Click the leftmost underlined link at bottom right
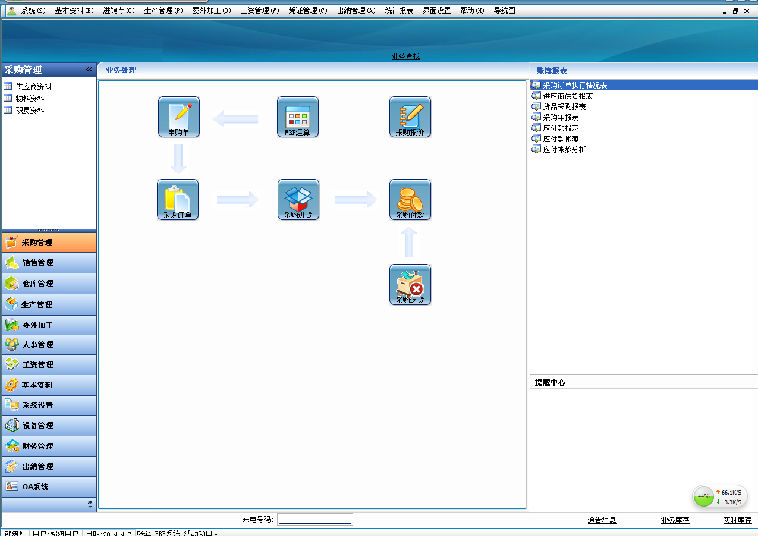 tap(602, 520)
